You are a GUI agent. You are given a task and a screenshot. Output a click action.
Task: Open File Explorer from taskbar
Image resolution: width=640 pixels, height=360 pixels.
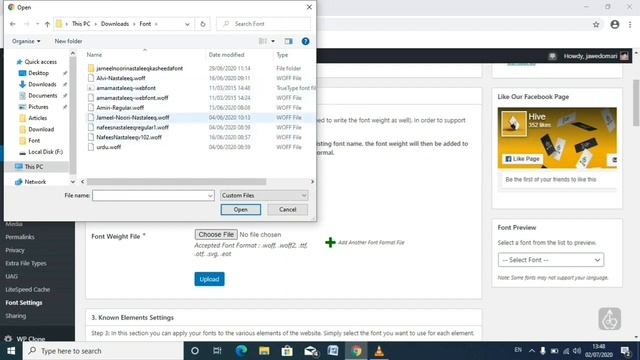click(264, 351)
